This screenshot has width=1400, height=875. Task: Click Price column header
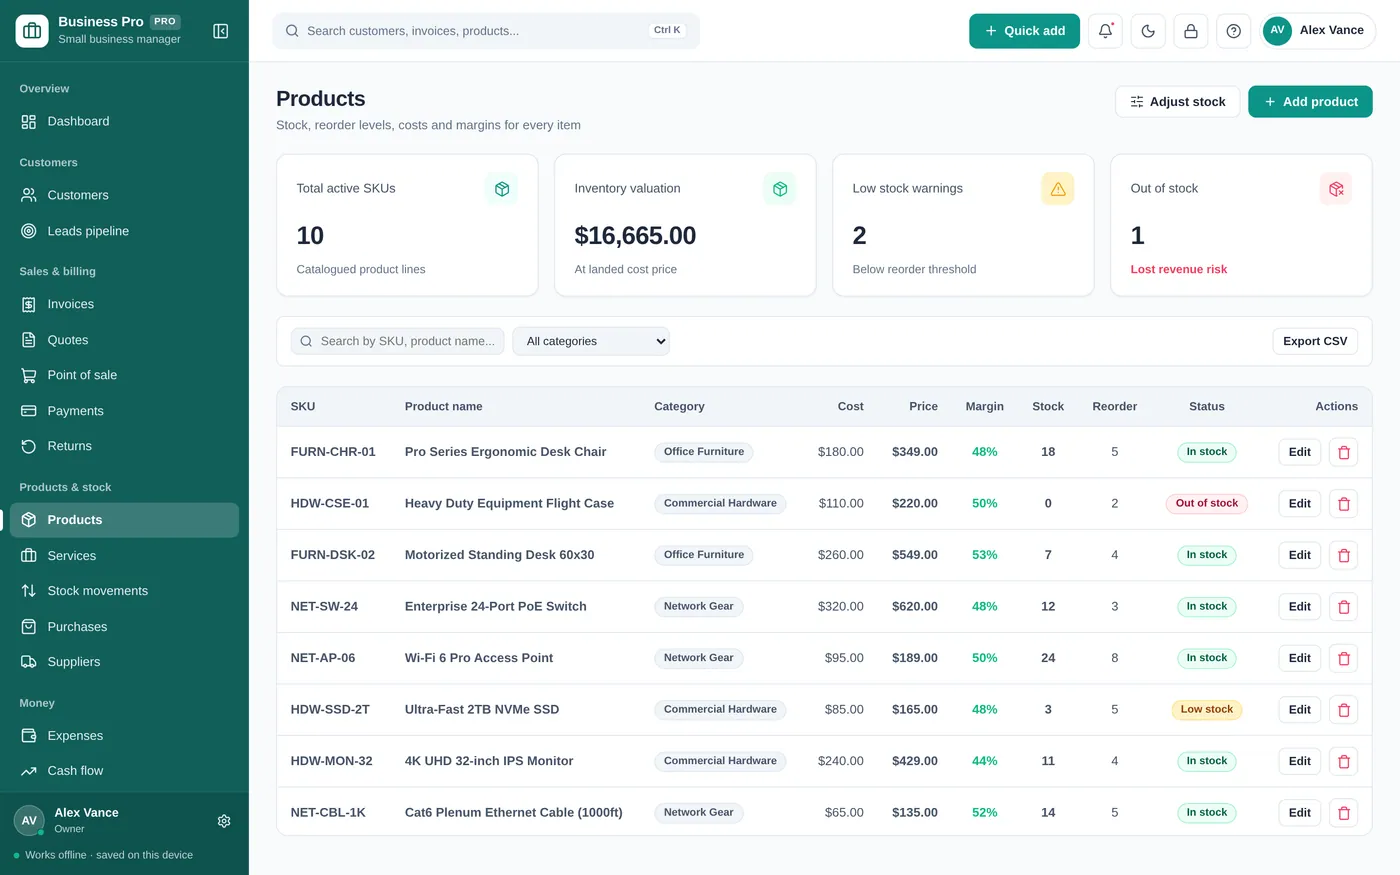coord(923,407)
